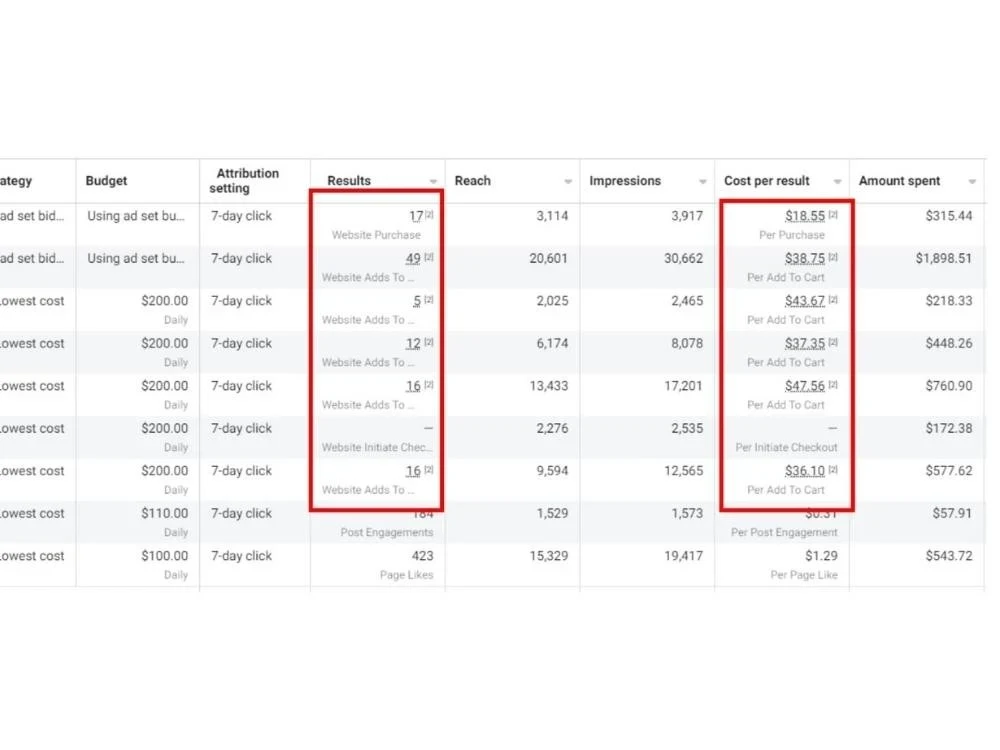Select the $172.38 amount spent cell
This screenshot has height=750, width=1000.
point(949,428)
